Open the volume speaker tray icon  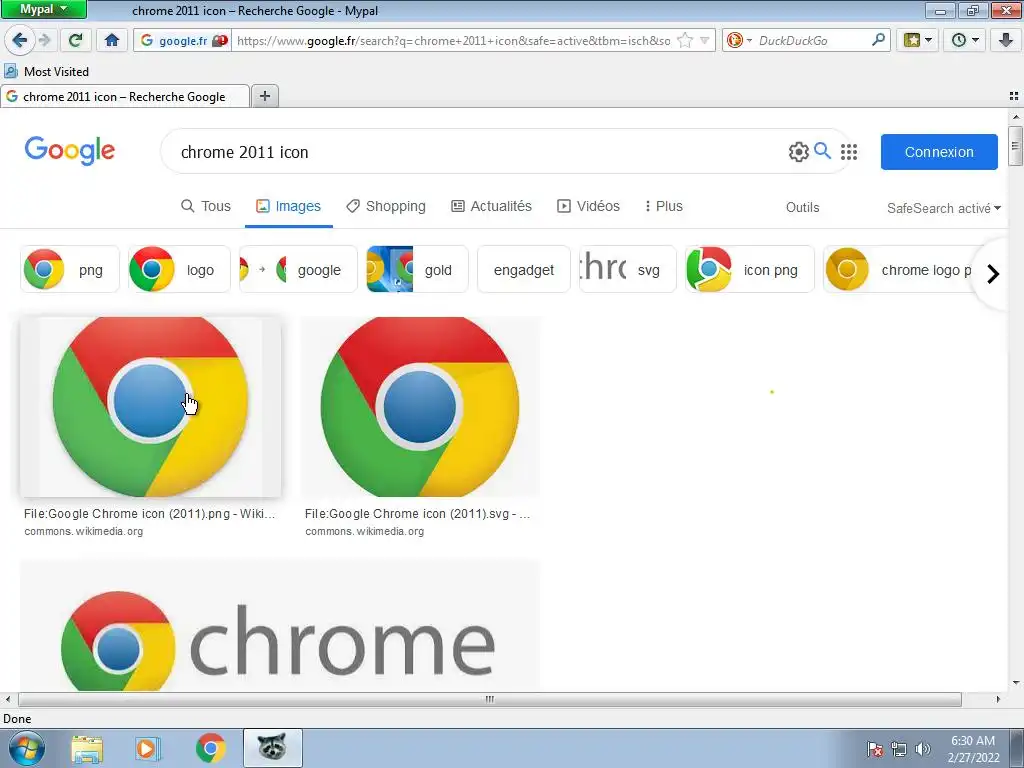(x=923, y=749)
